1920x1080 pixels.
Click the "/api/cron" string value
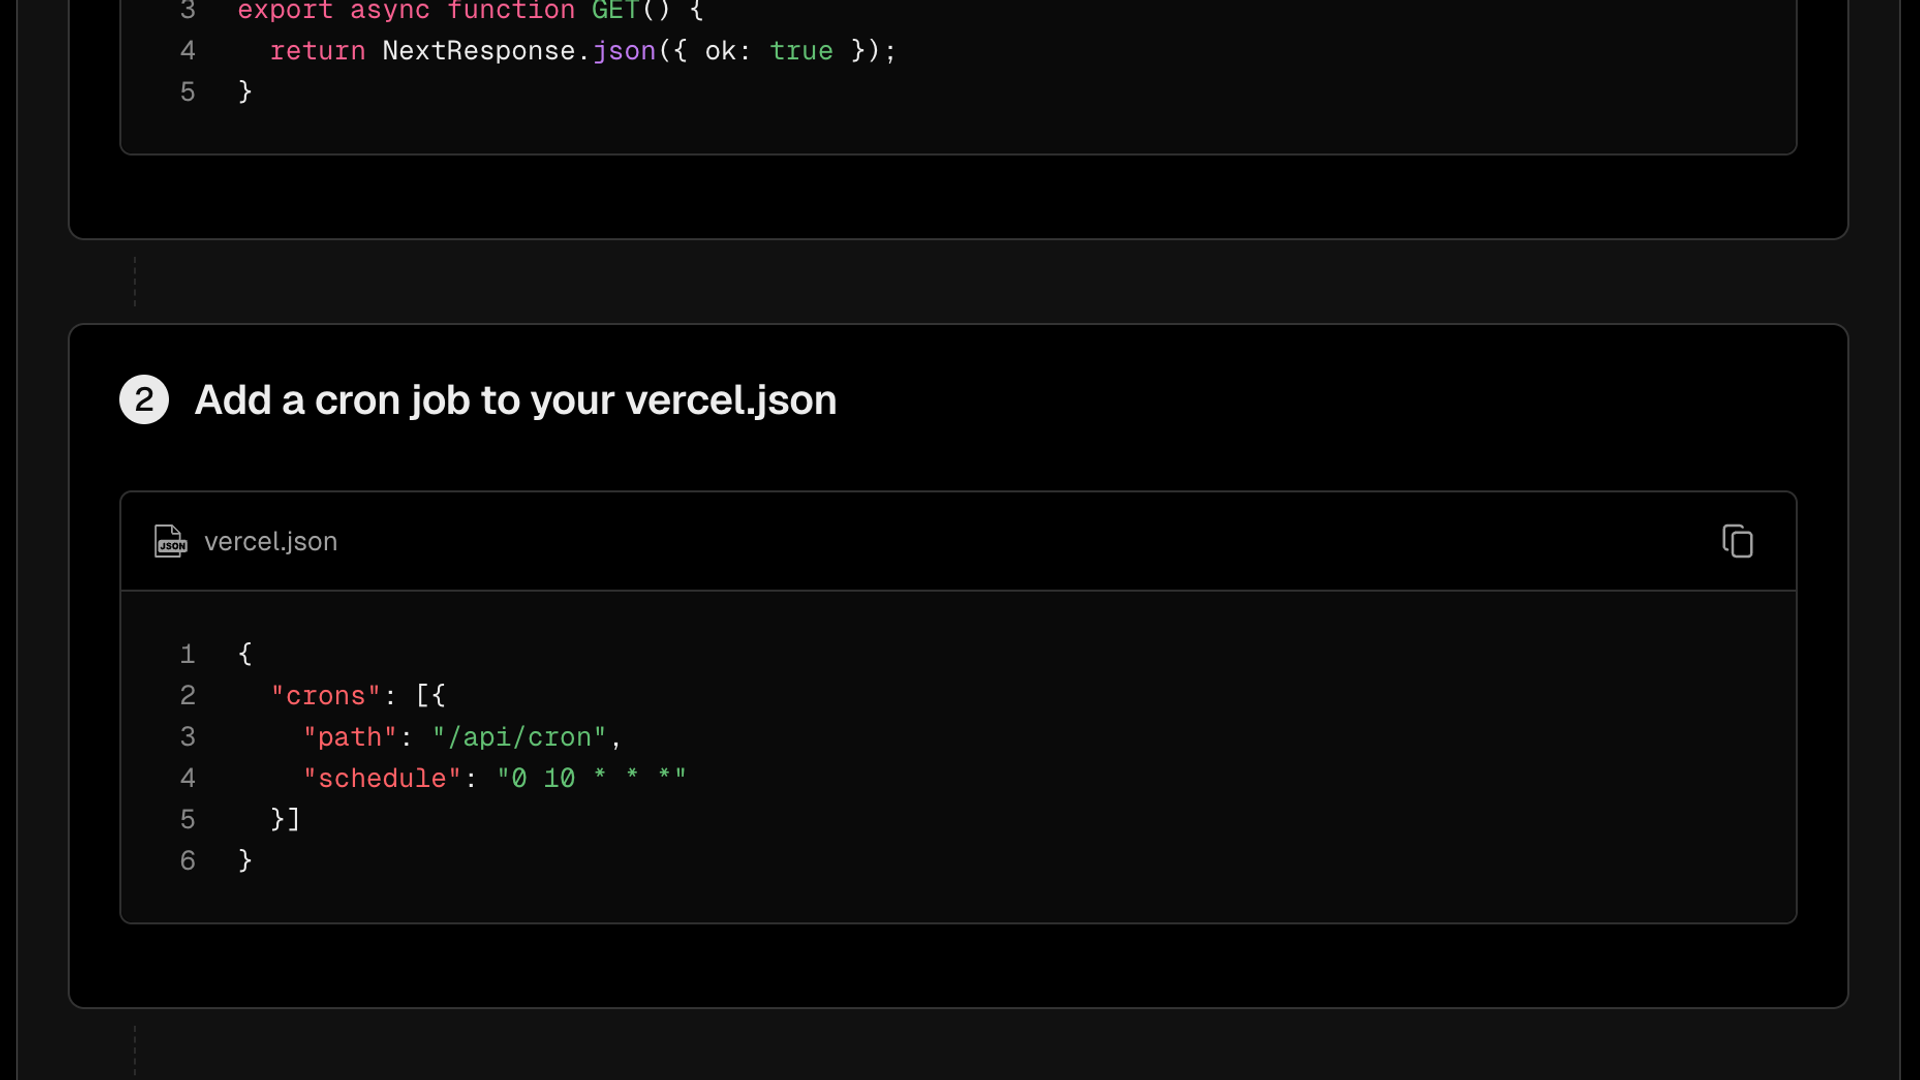[519, 737]
